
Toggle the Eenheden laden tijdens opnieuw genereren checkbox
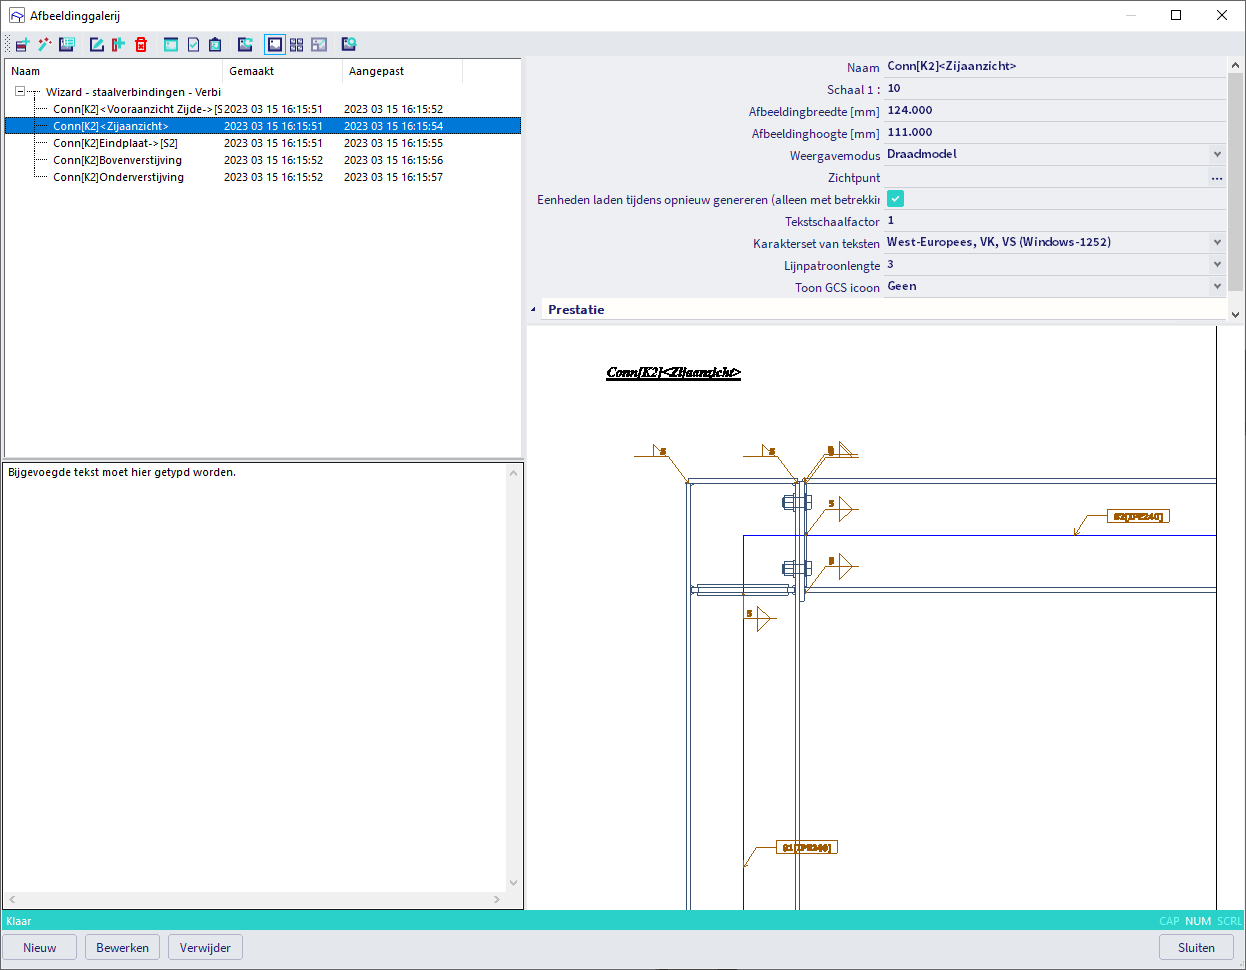(895, 199)
